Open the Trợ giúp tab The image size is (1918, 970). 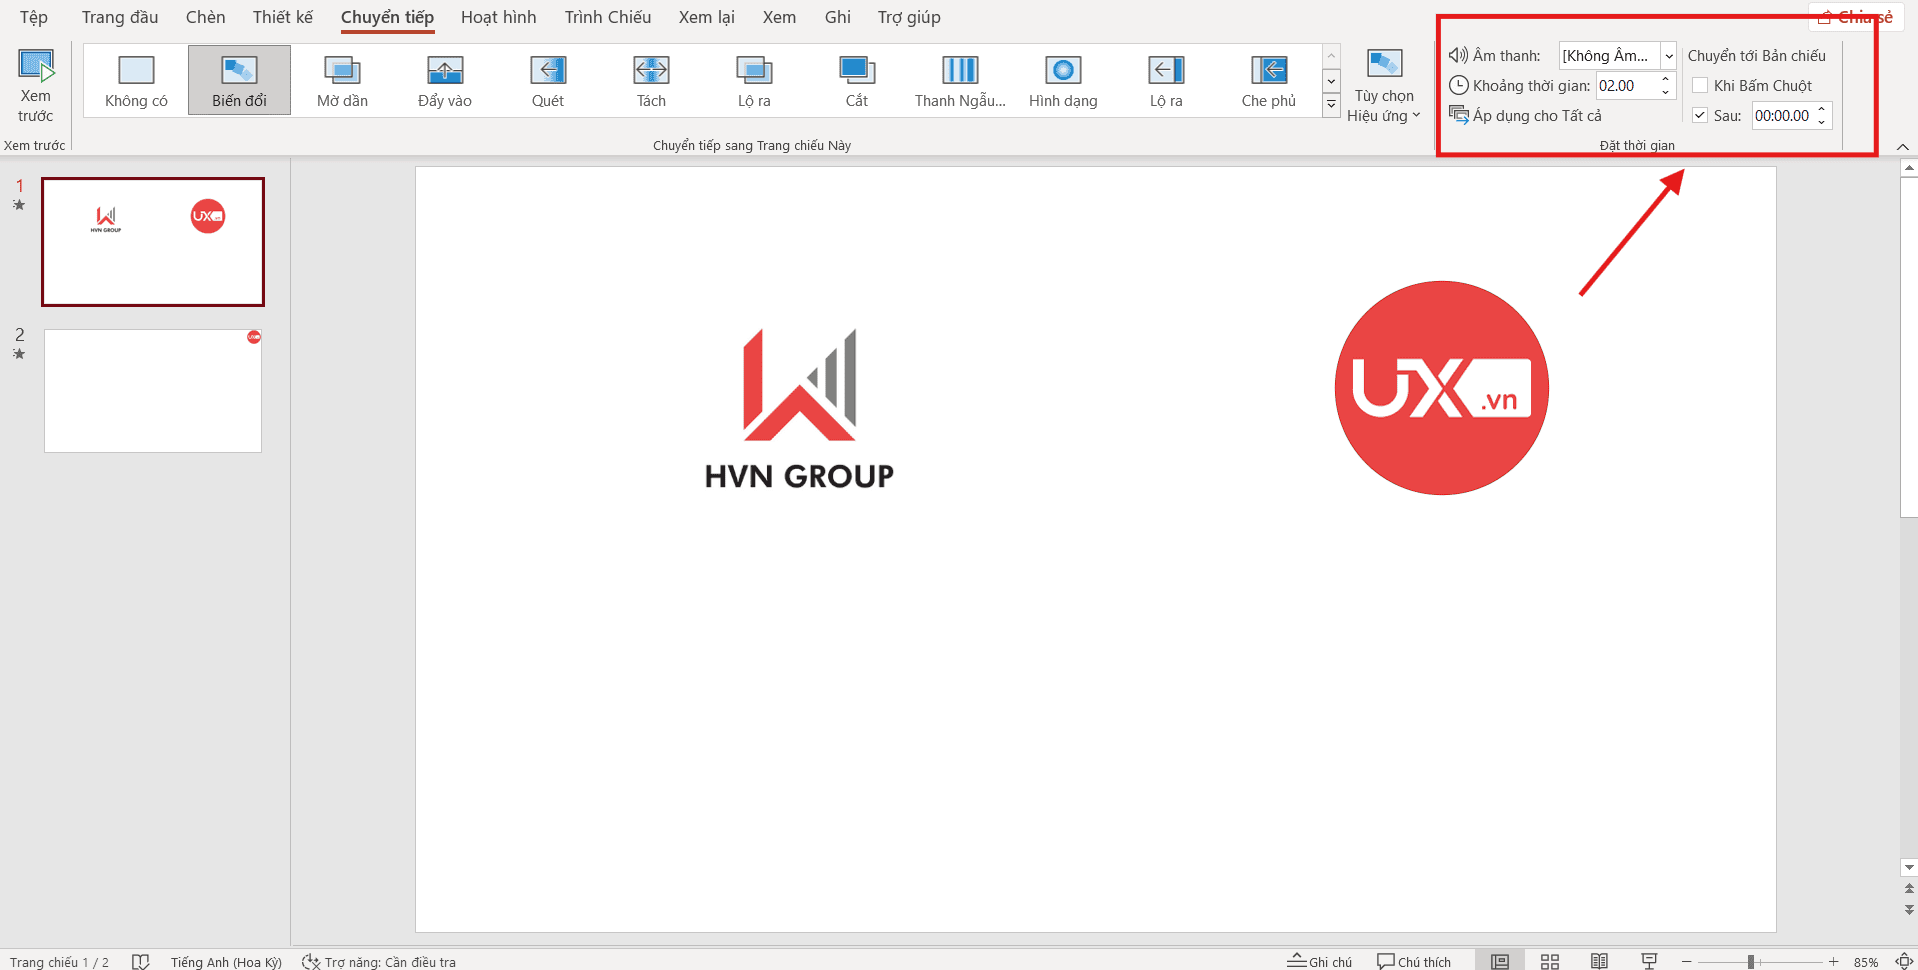click(x=909, y=17)
